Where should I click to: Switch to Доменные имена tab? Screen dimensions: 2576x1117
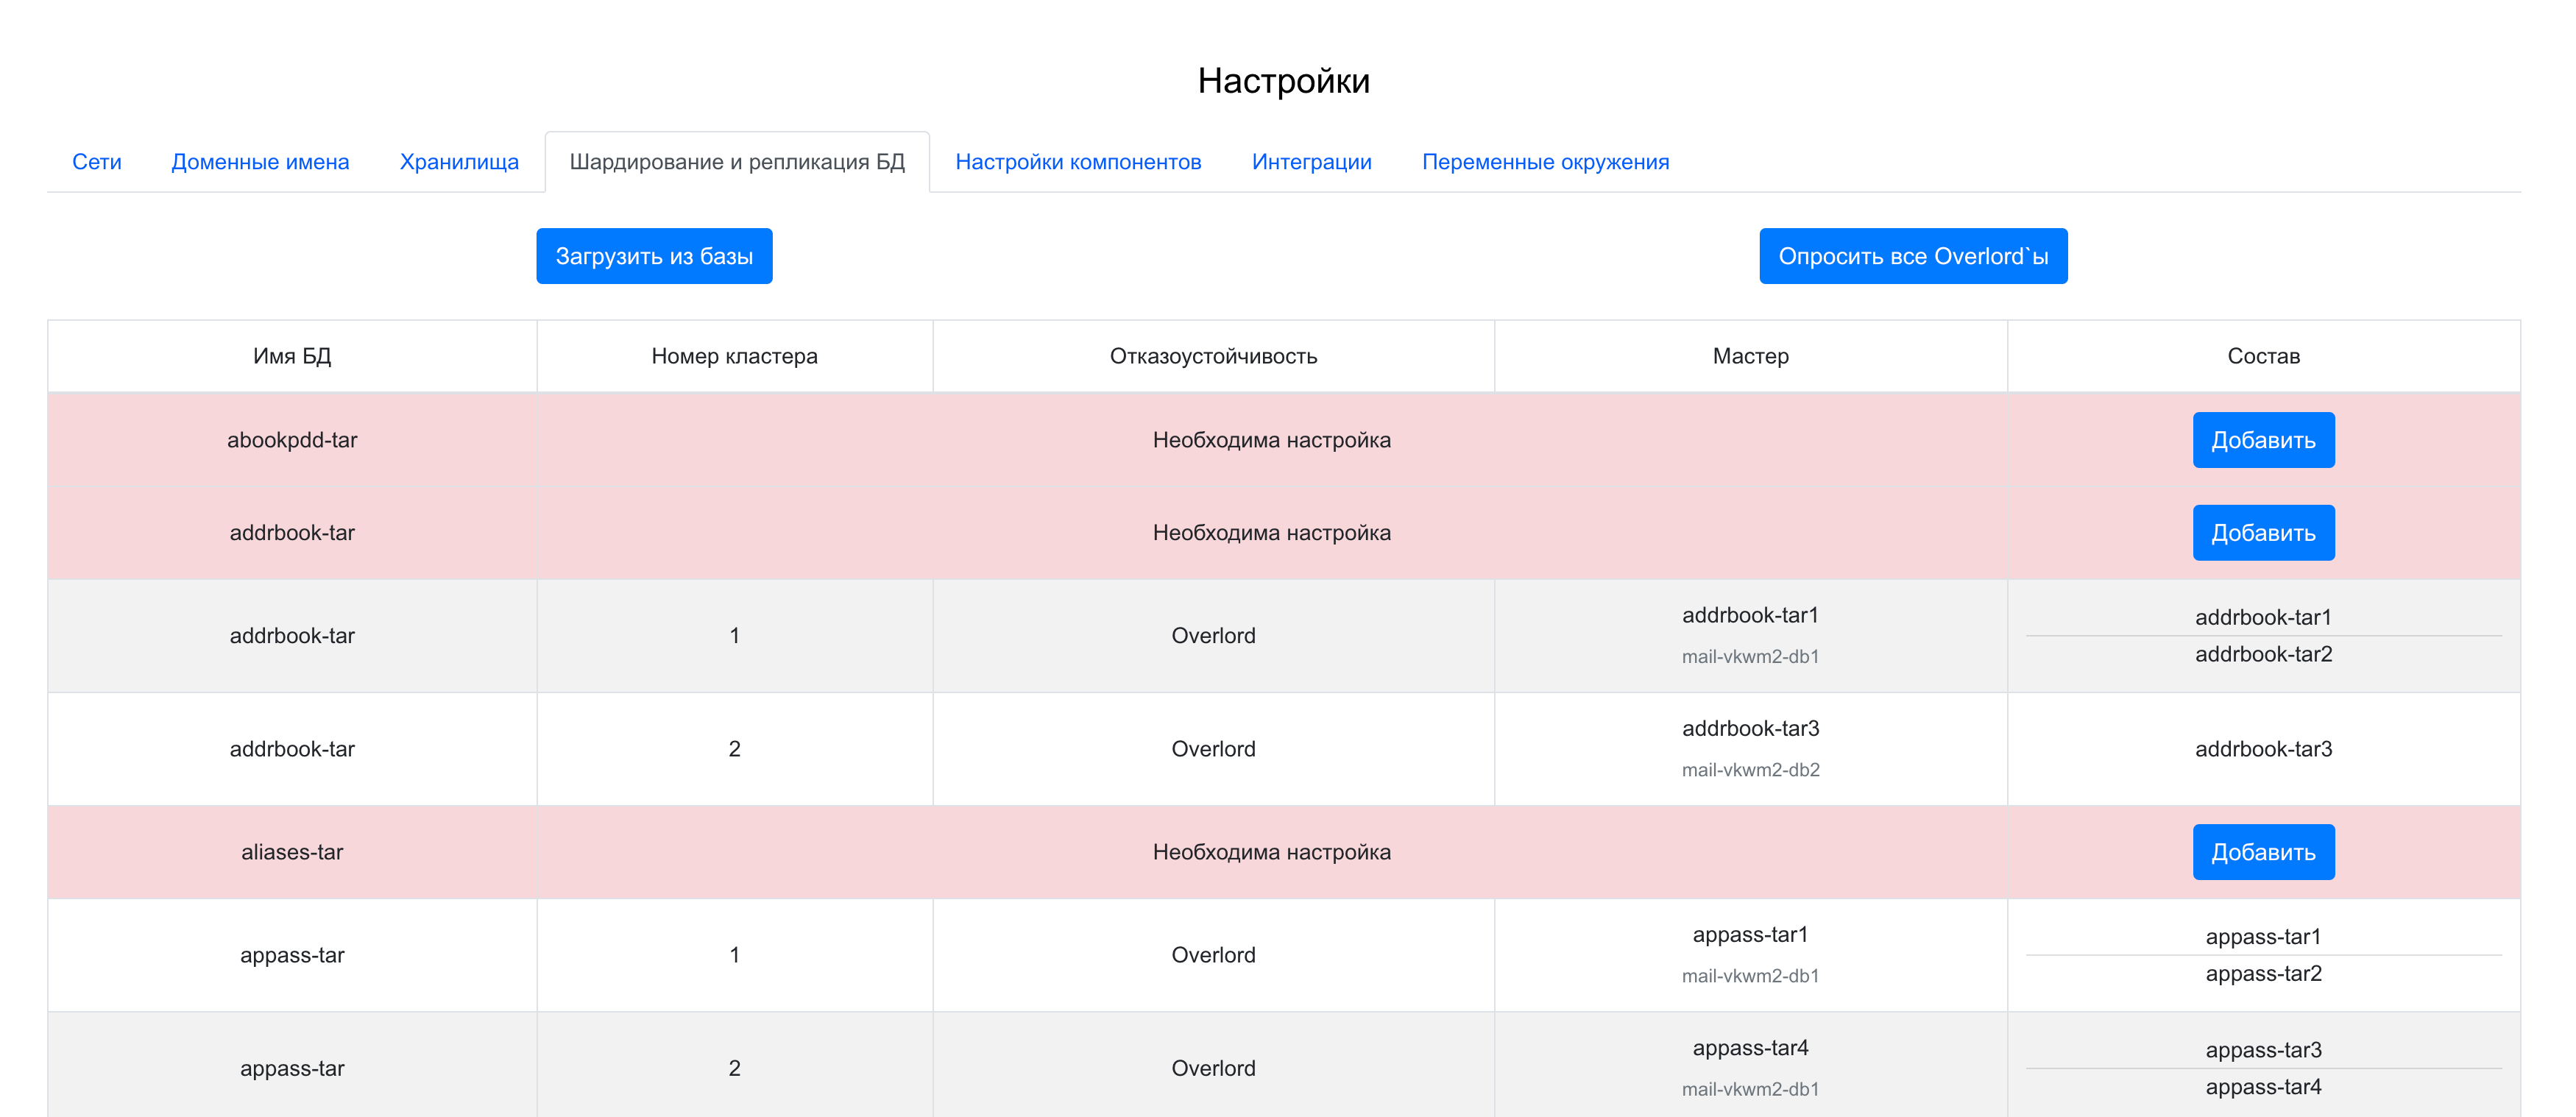click(x=260, y=162)
